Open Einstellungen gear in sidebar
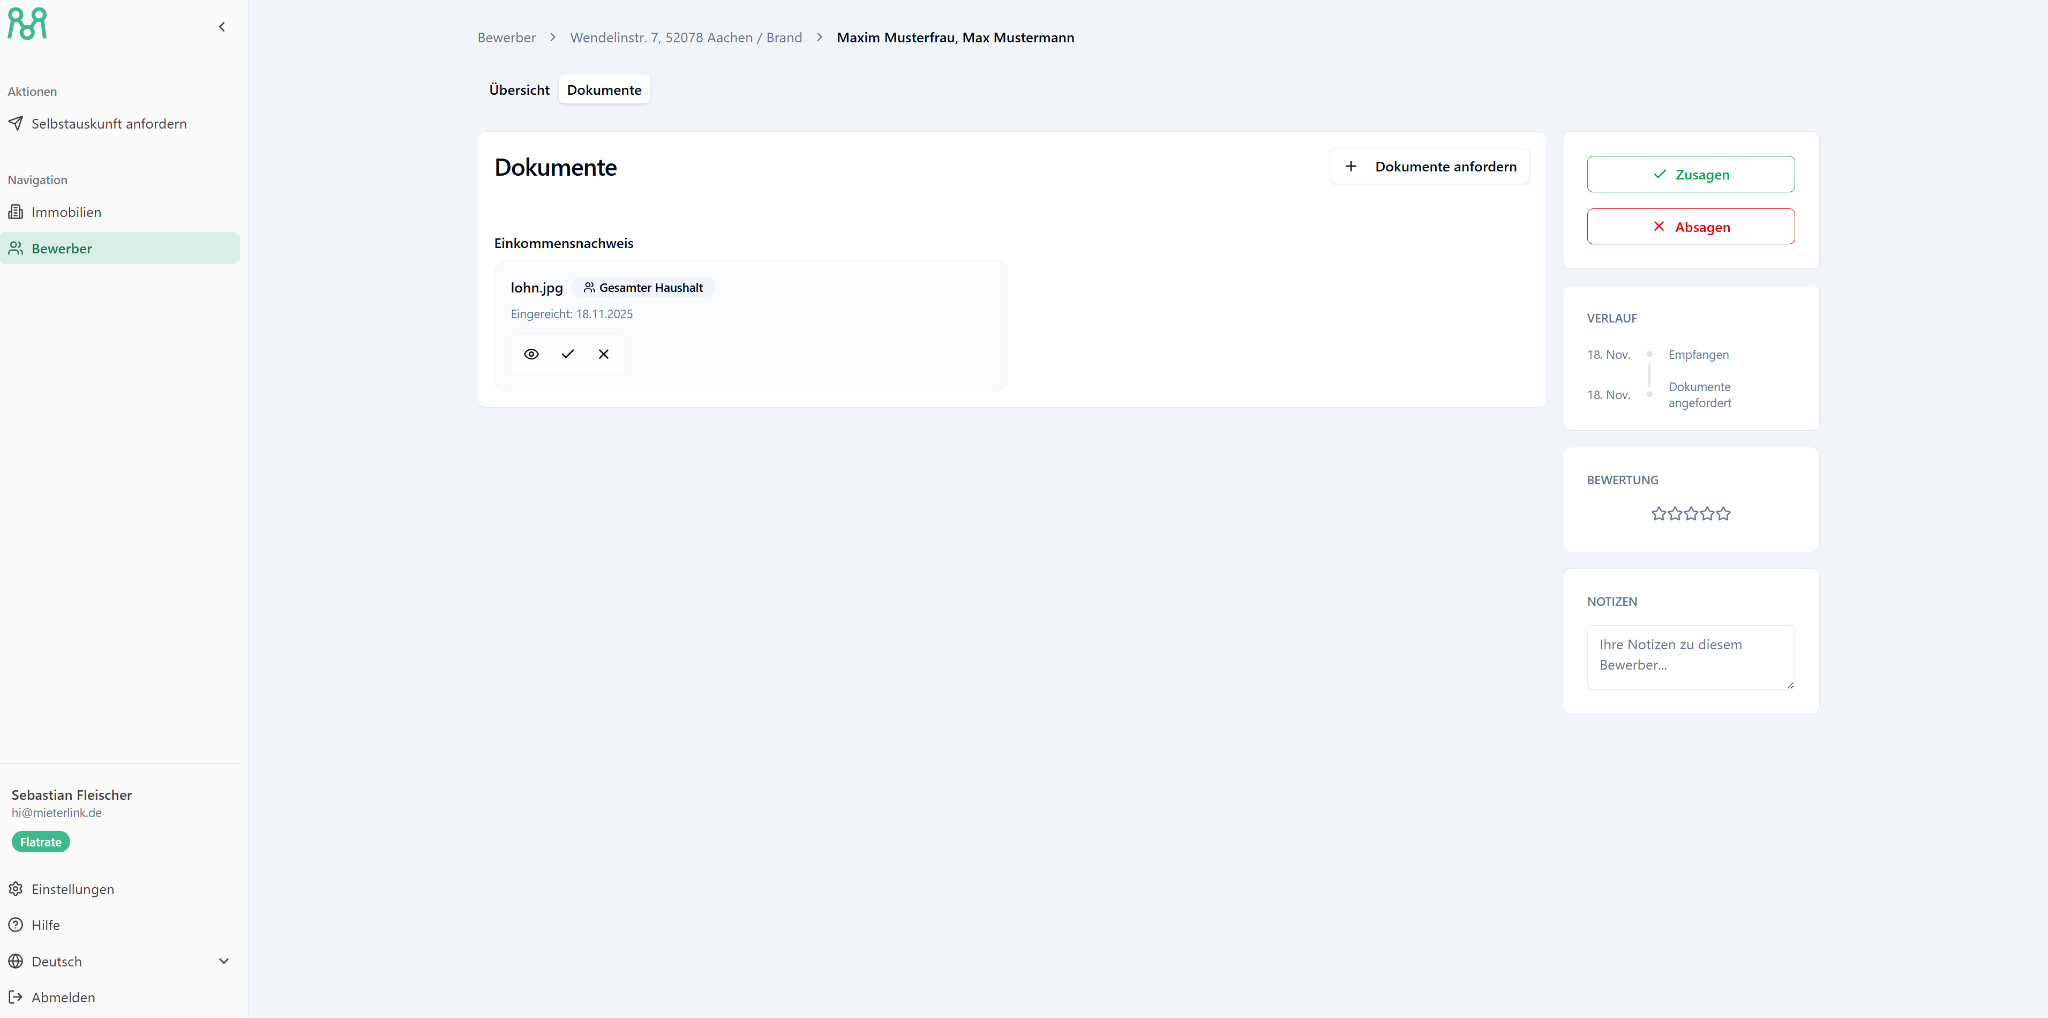The image size is (2048, 1018). [72, 889]
